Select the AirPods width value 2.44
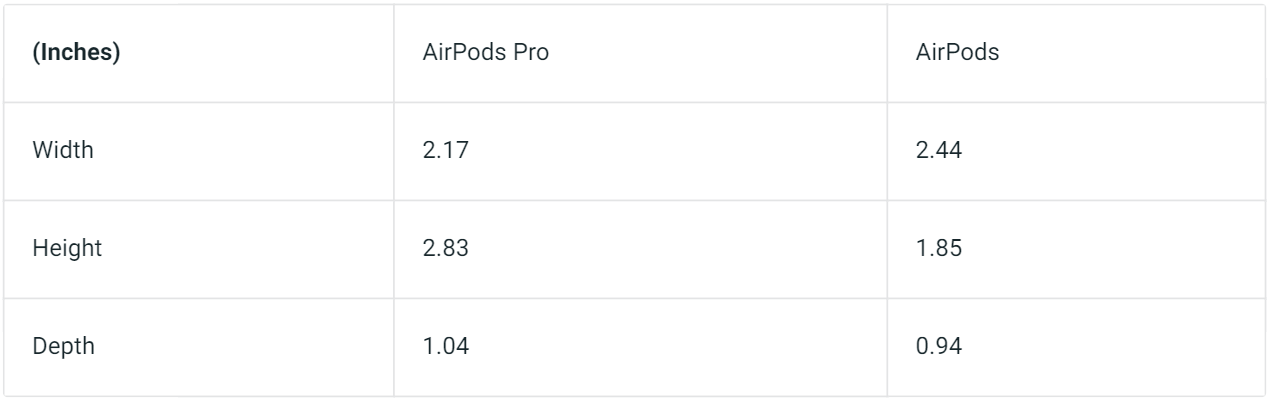The width and height of the screenshot is (1270, 401). click(x=937, y=152)
